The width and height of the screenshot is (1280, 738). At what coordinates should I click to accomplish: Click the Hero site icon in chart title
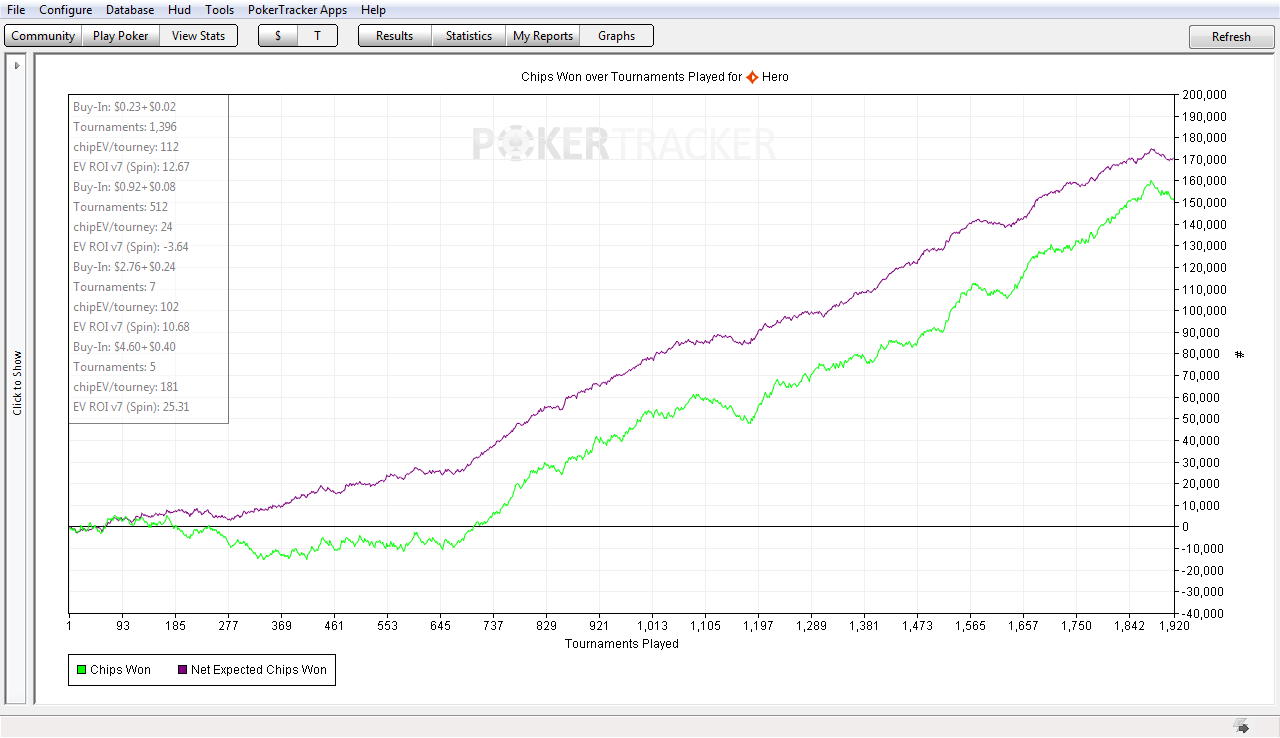[752, 77]
